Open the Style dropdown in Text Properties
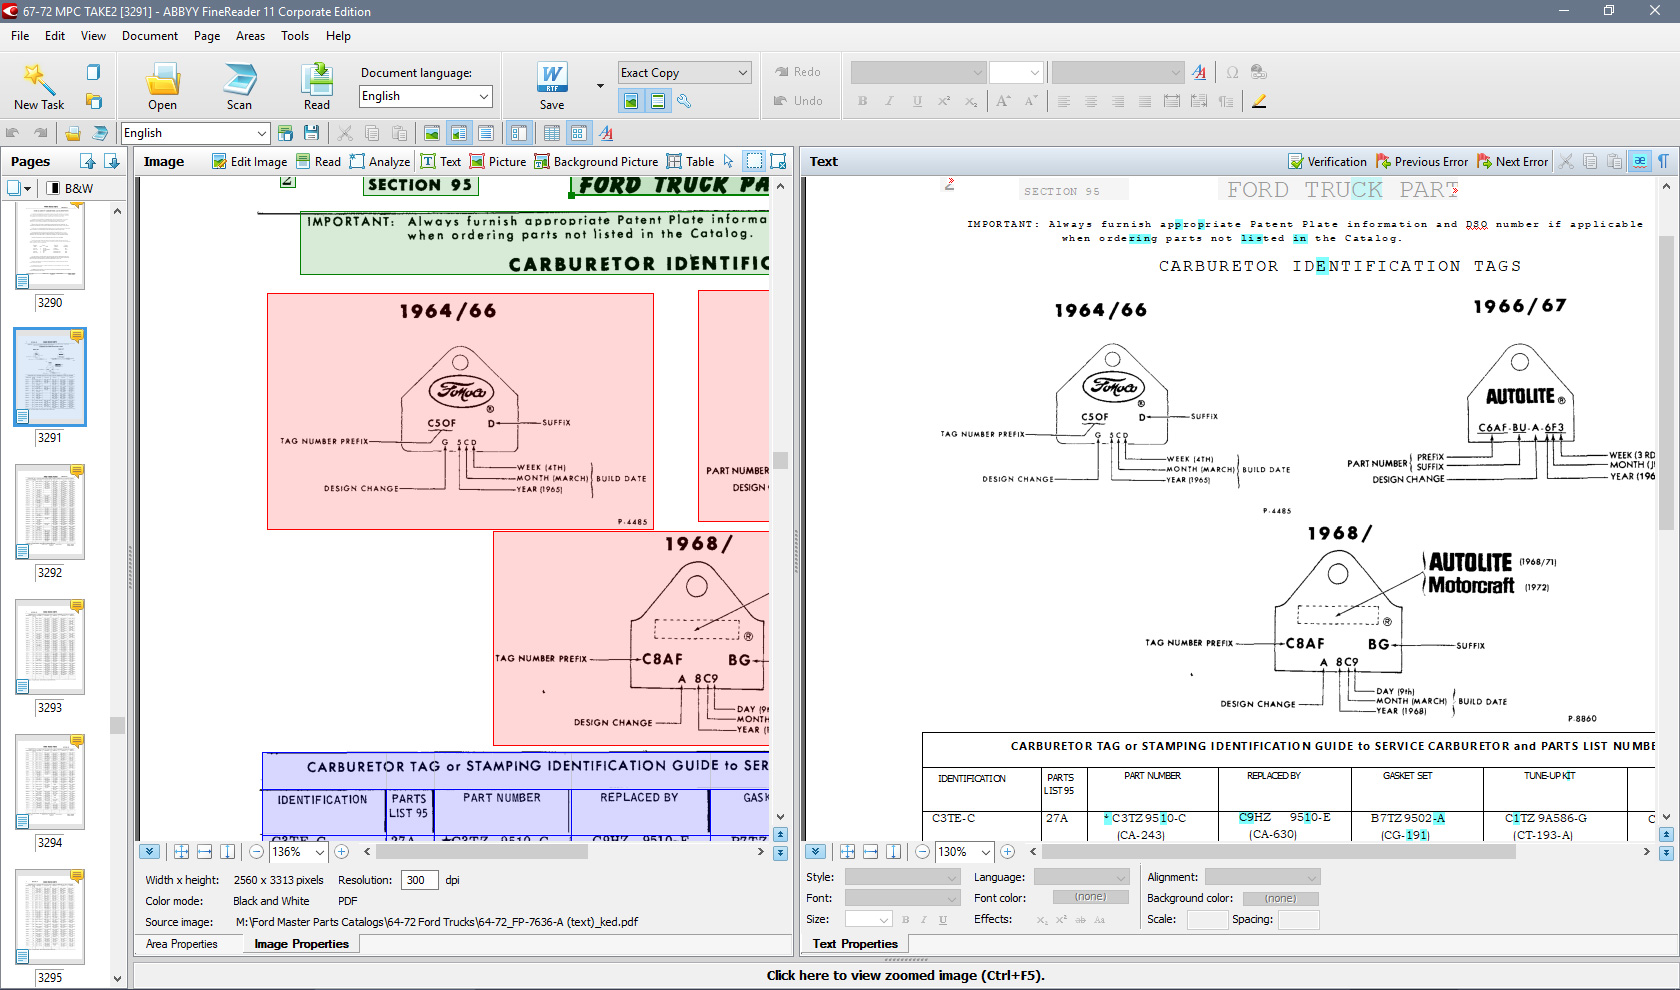Viewport: 1680px width, 990px height. 903,877
